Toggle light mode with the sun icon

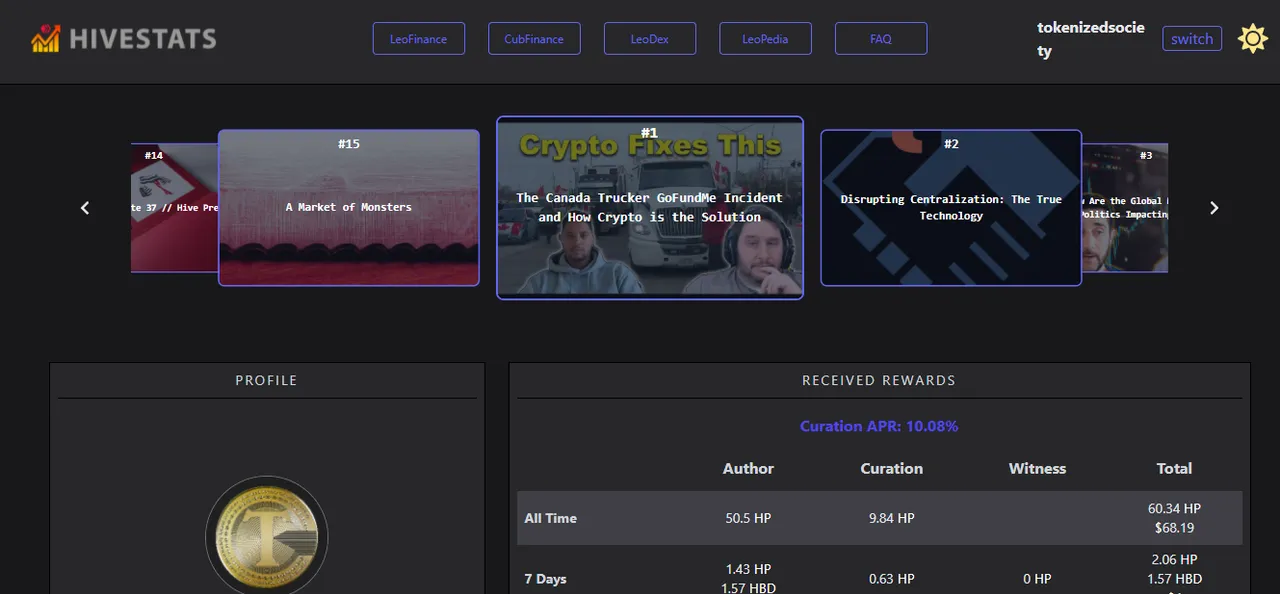pos(1252,39)
